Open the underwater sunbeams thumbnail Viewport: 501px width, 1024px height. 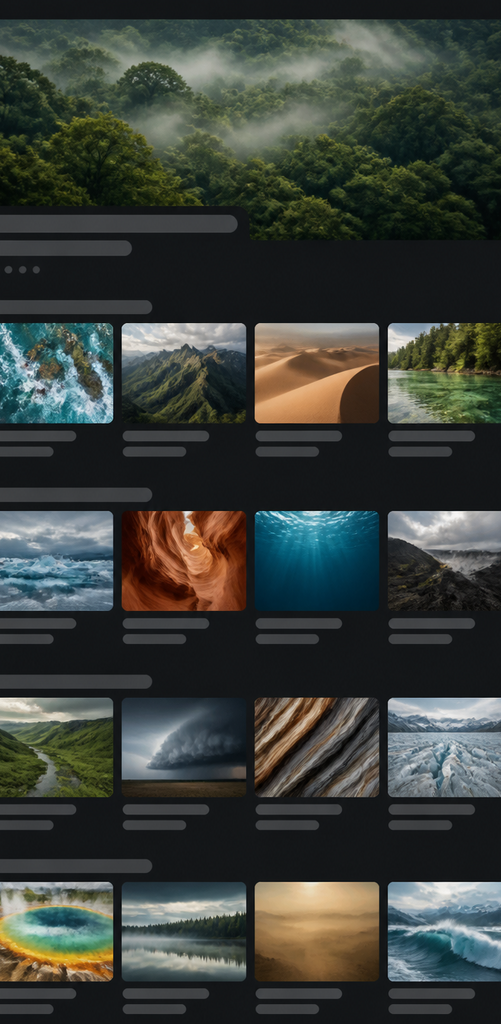click(317, 561)
